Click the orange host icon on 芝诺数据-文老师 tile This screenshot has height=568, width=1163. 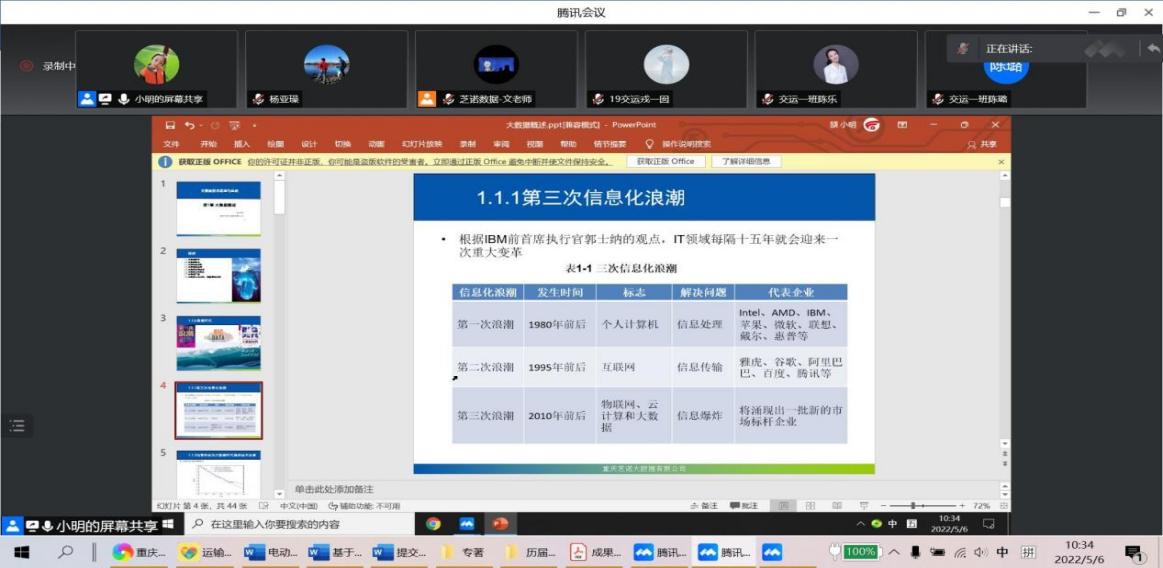pyautogui.click(x=426, y=99)
